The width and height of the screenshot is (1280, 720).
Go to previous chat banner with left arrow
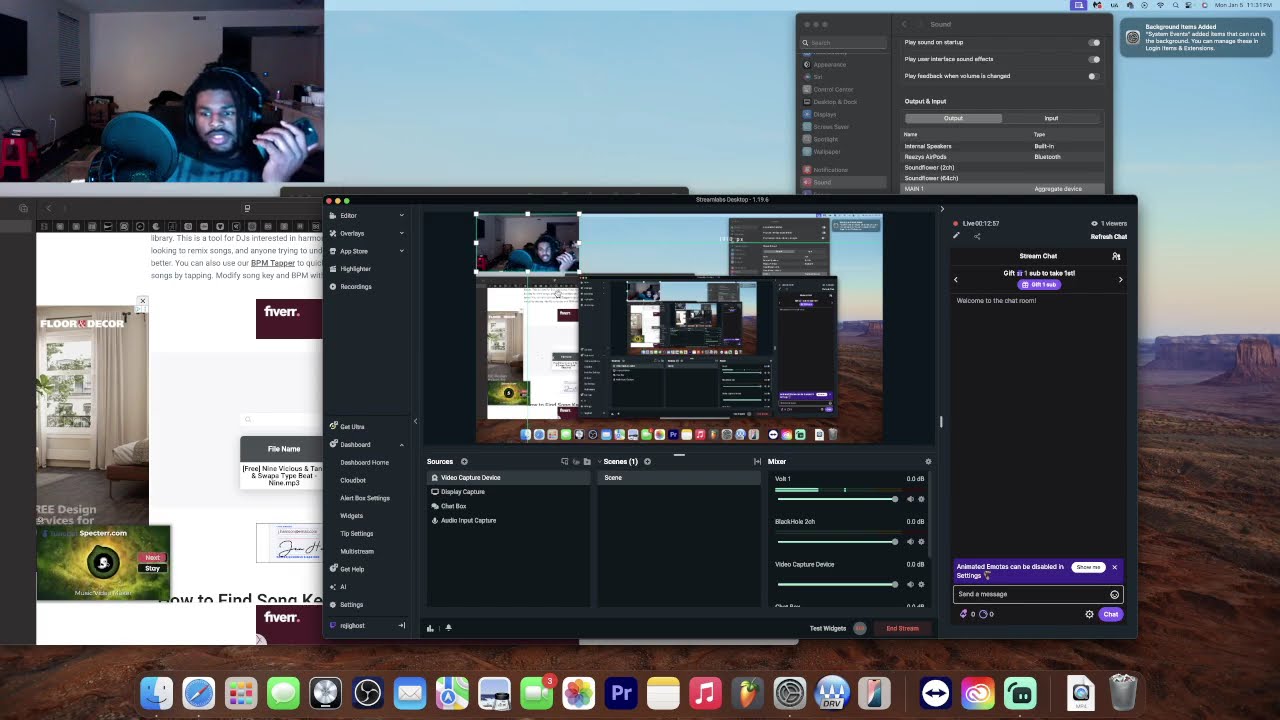pos(956,280)
